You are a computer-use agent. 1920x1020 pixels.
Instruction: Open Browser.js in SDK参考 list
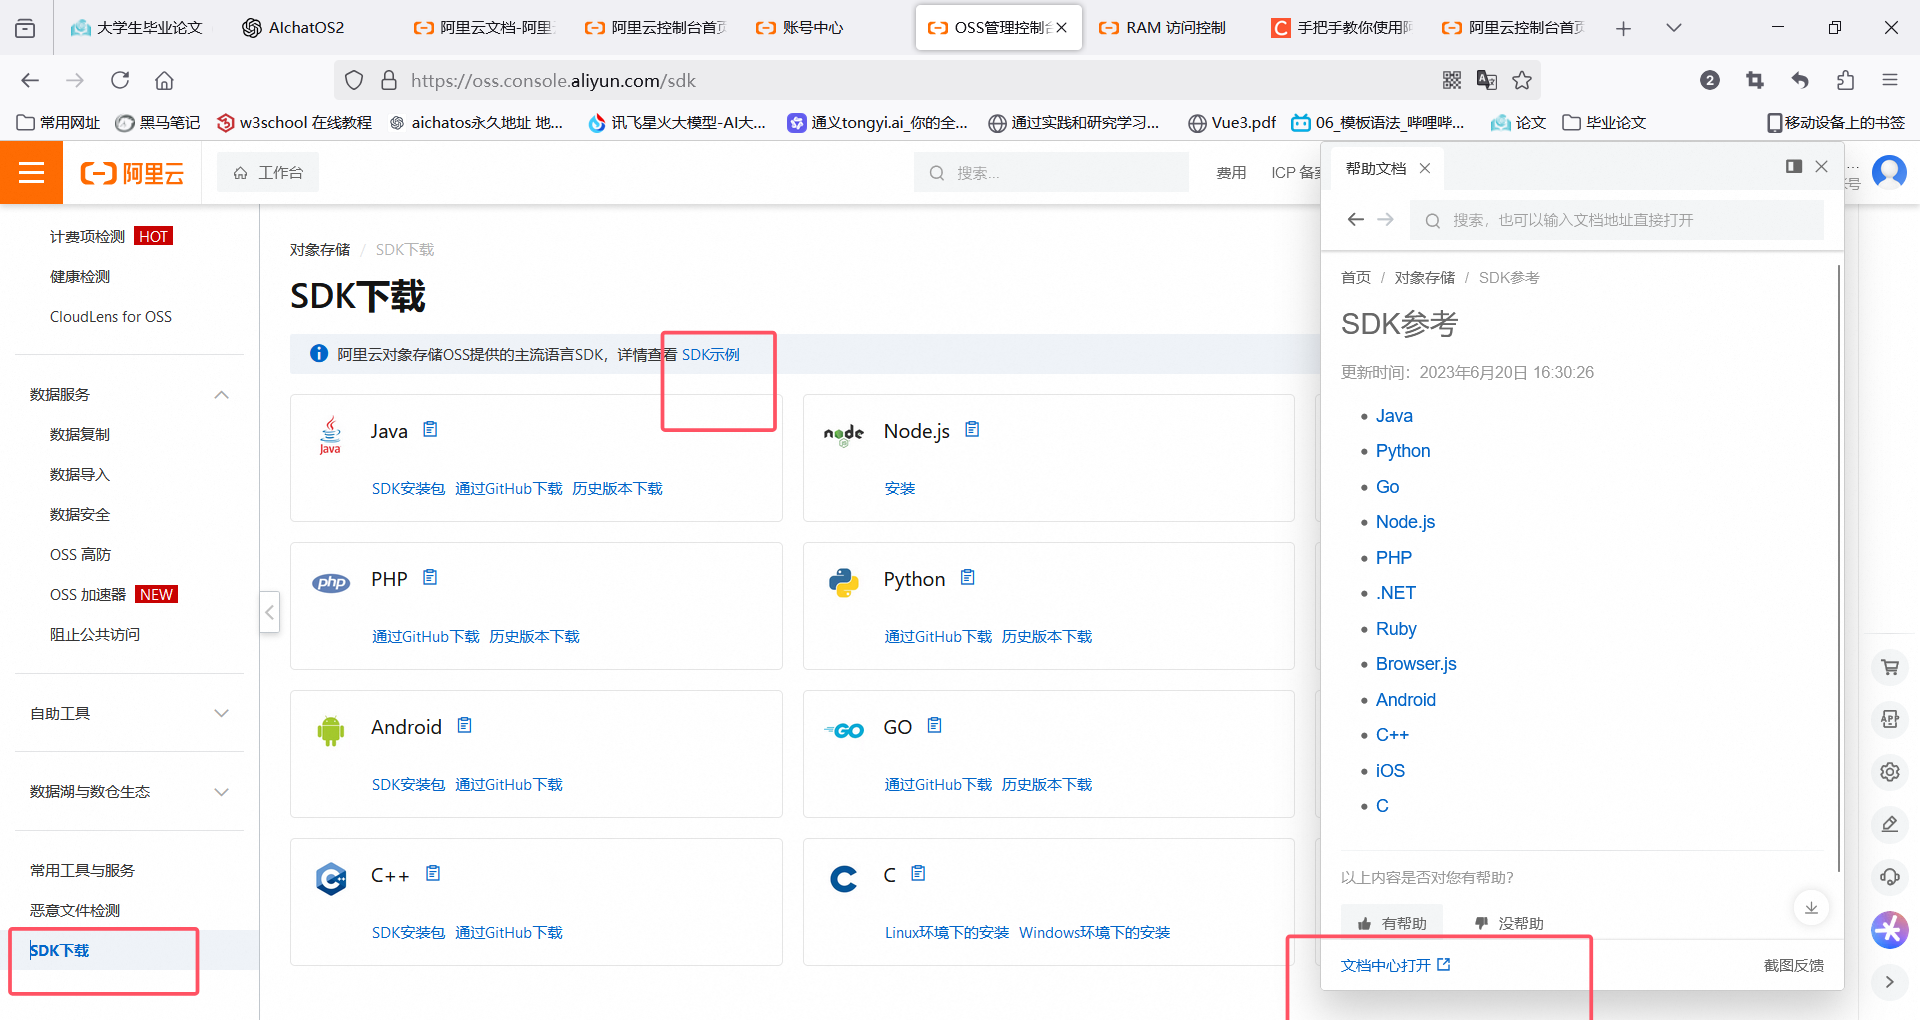coord(1416,664)
